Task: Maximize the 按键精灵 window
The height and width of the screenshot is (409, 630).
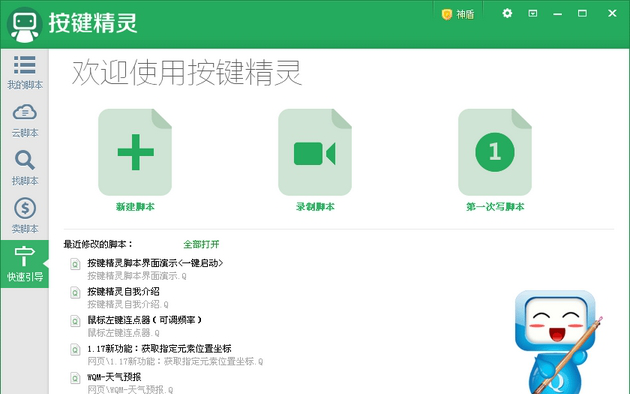Action: click(582, 14)
